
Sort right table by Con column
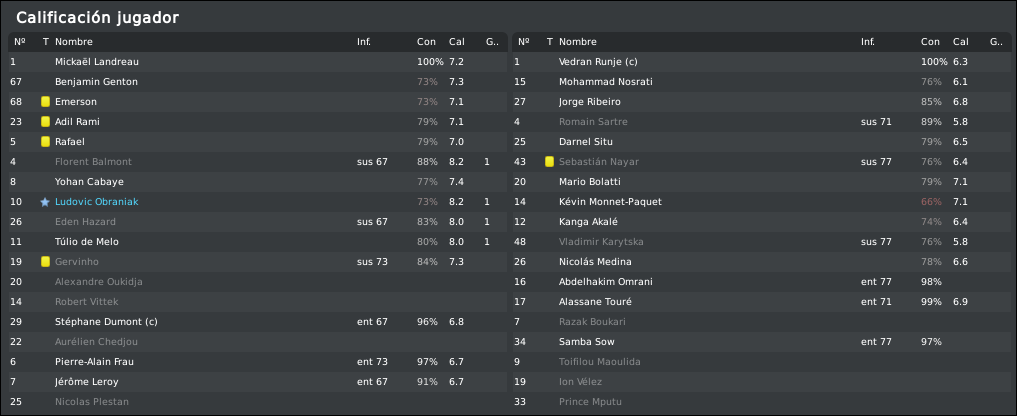930,42
